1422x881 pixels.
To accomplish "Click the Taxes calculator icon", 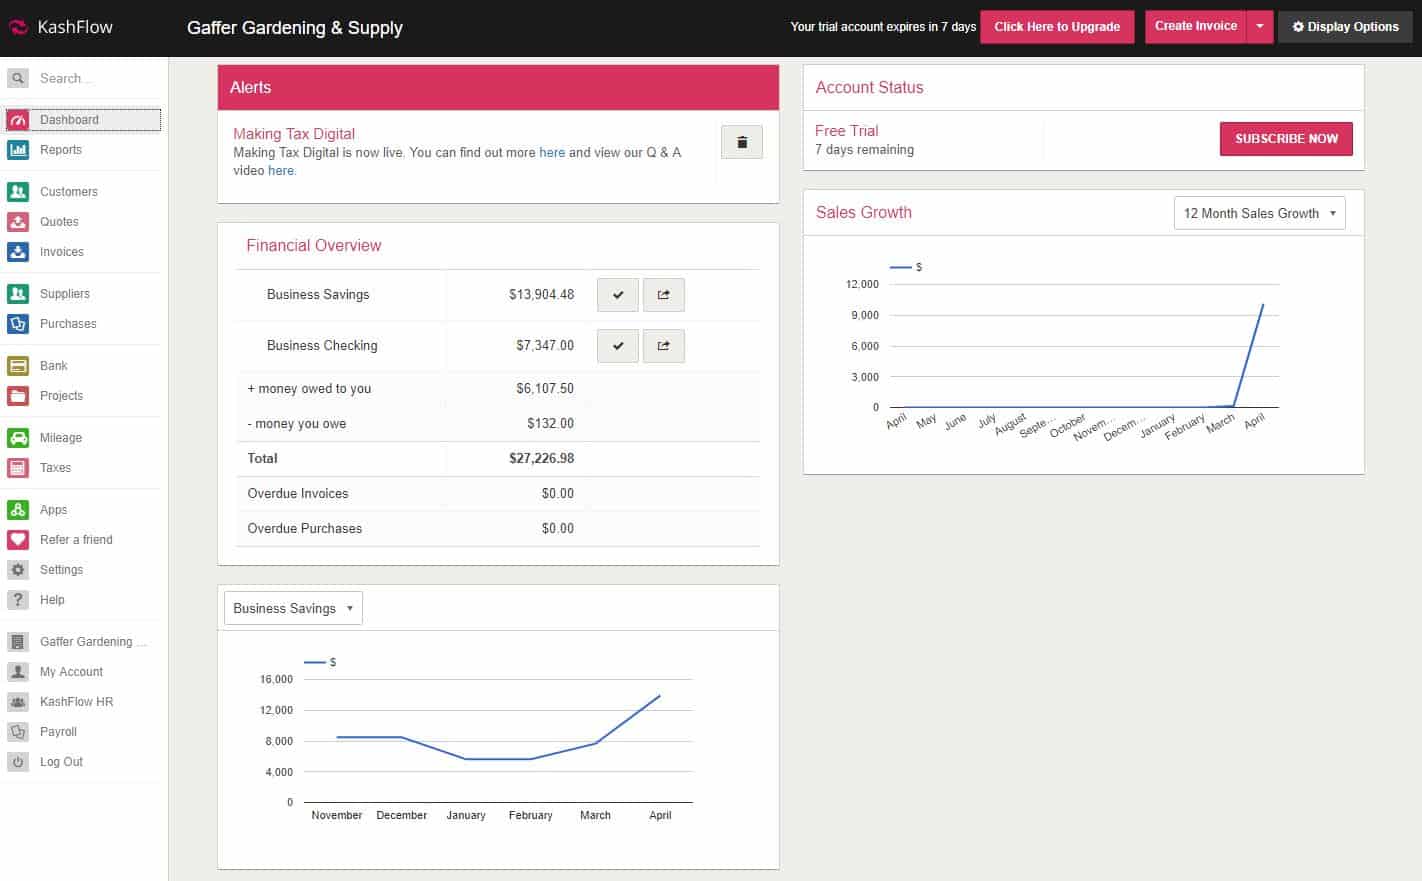I will 18,468.
